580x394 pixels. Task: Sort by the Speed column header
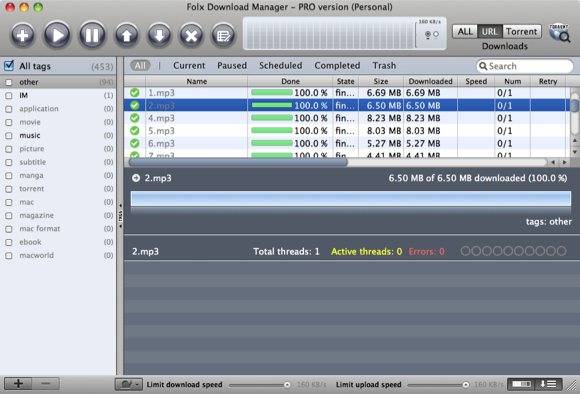tap(476, 81)
